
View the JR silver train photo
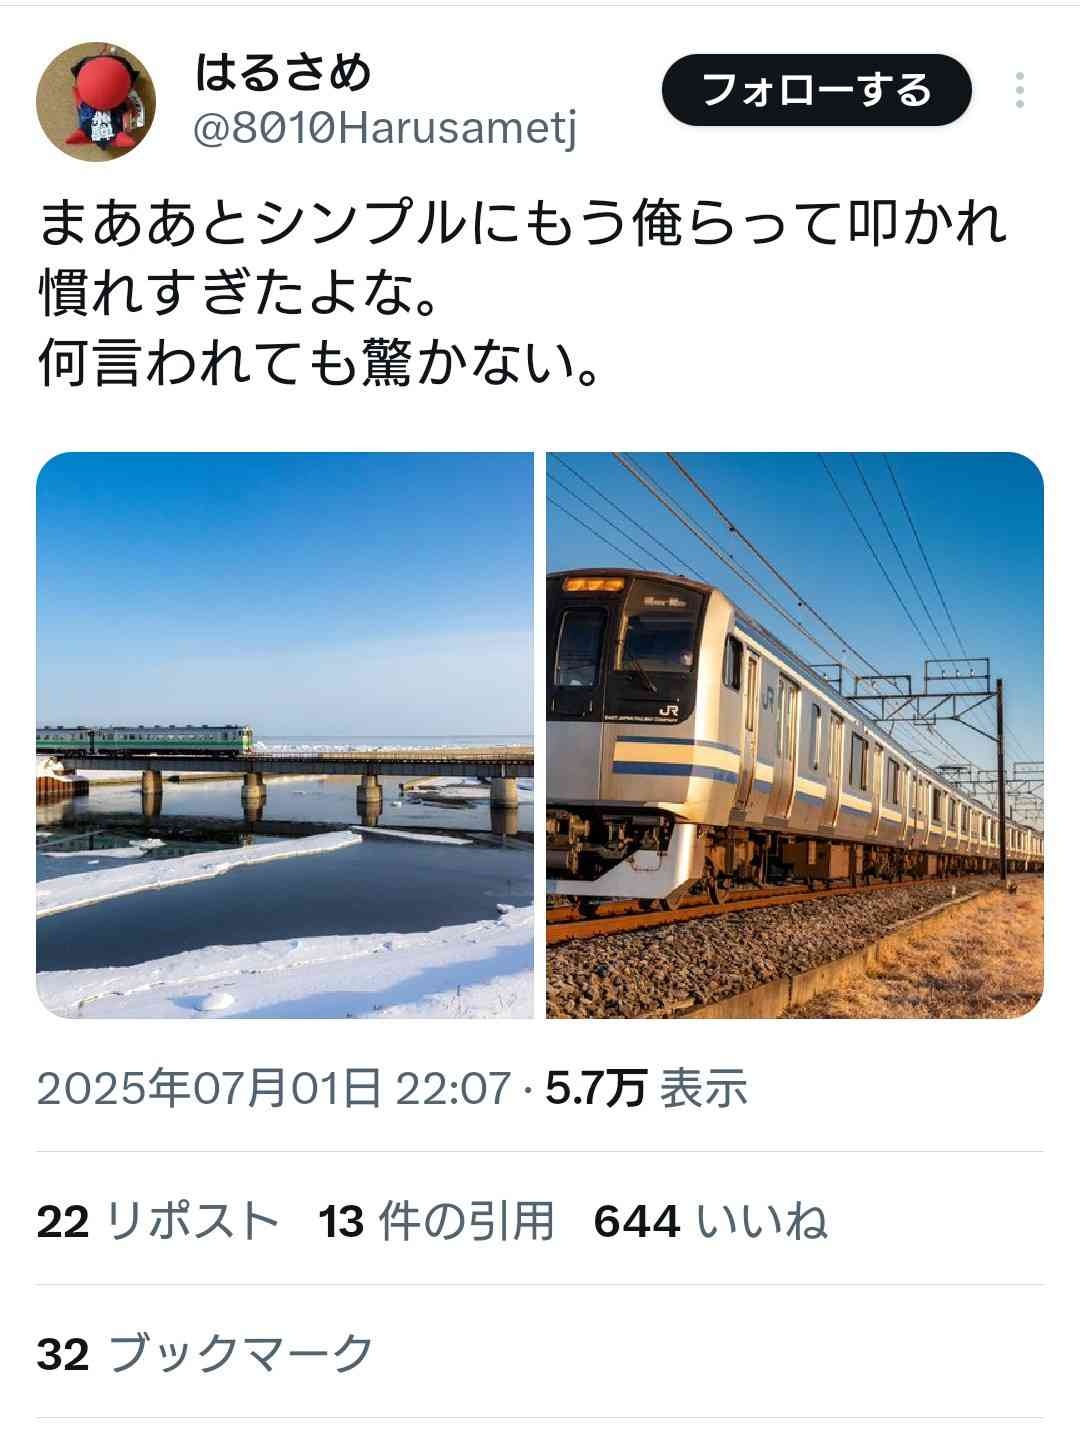pyautogui.click(x=795, y=735)
